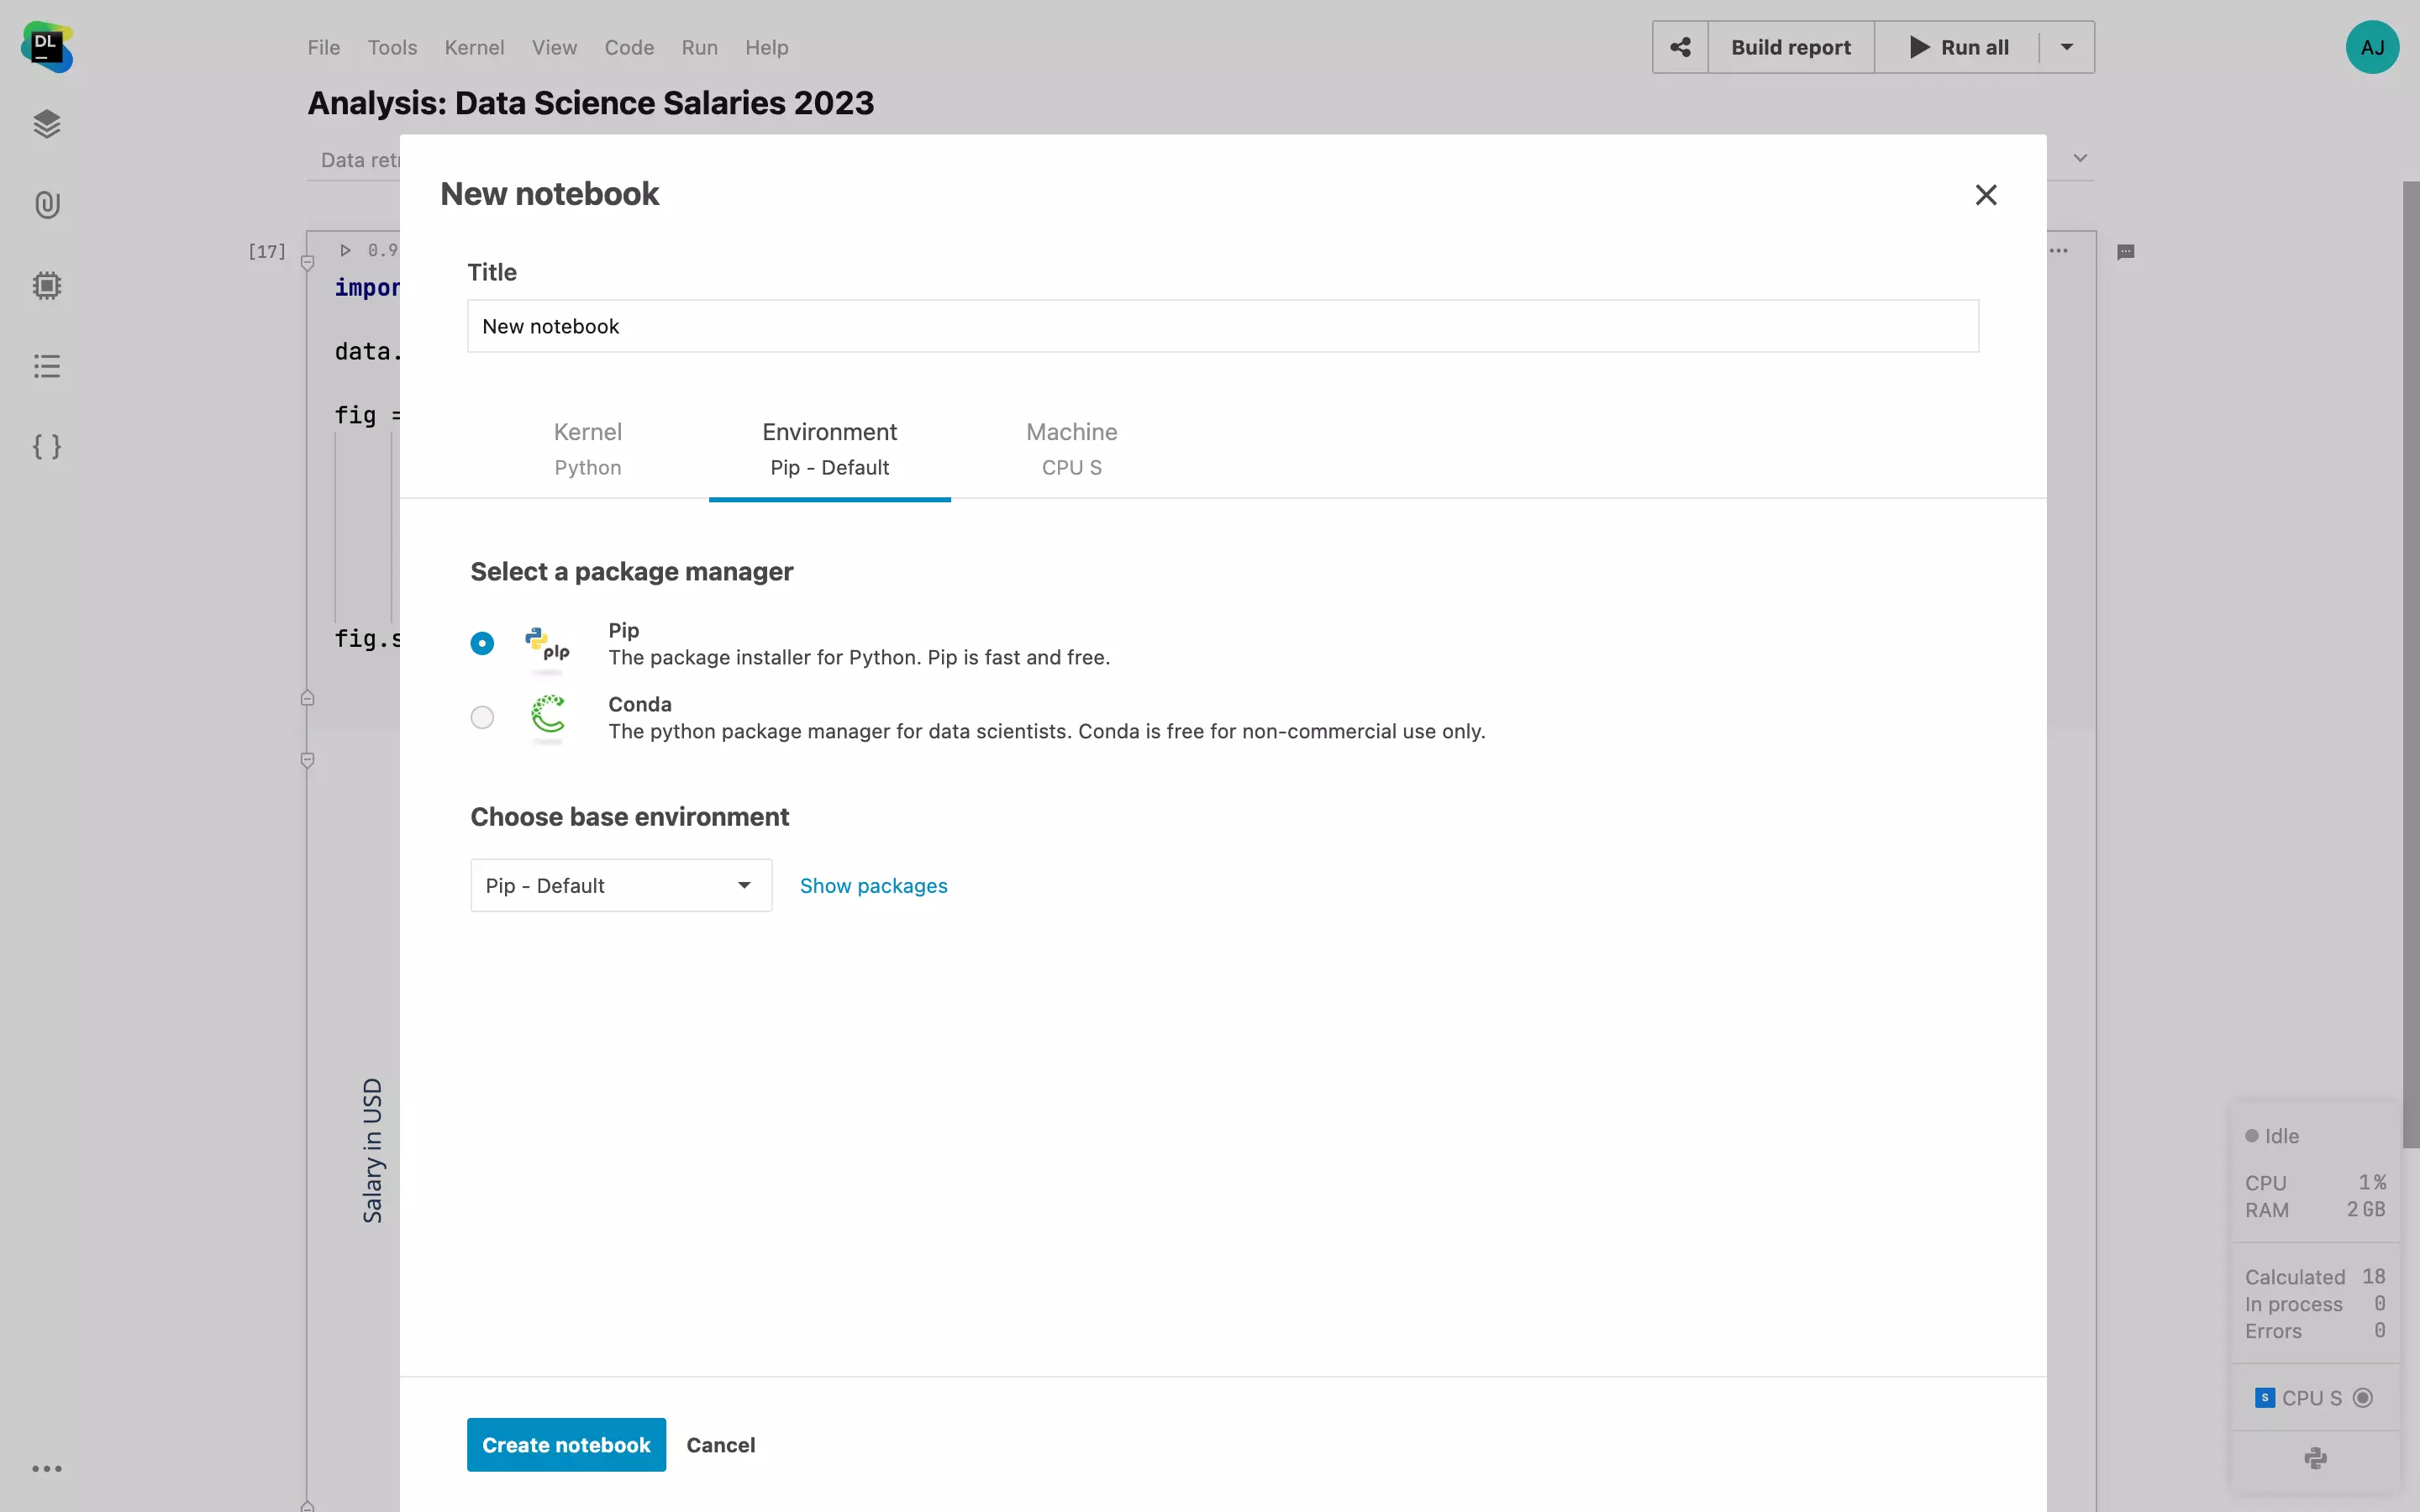Open the machine chip icon panel
Viewport: 2420px width, 1512px height.
46,286
